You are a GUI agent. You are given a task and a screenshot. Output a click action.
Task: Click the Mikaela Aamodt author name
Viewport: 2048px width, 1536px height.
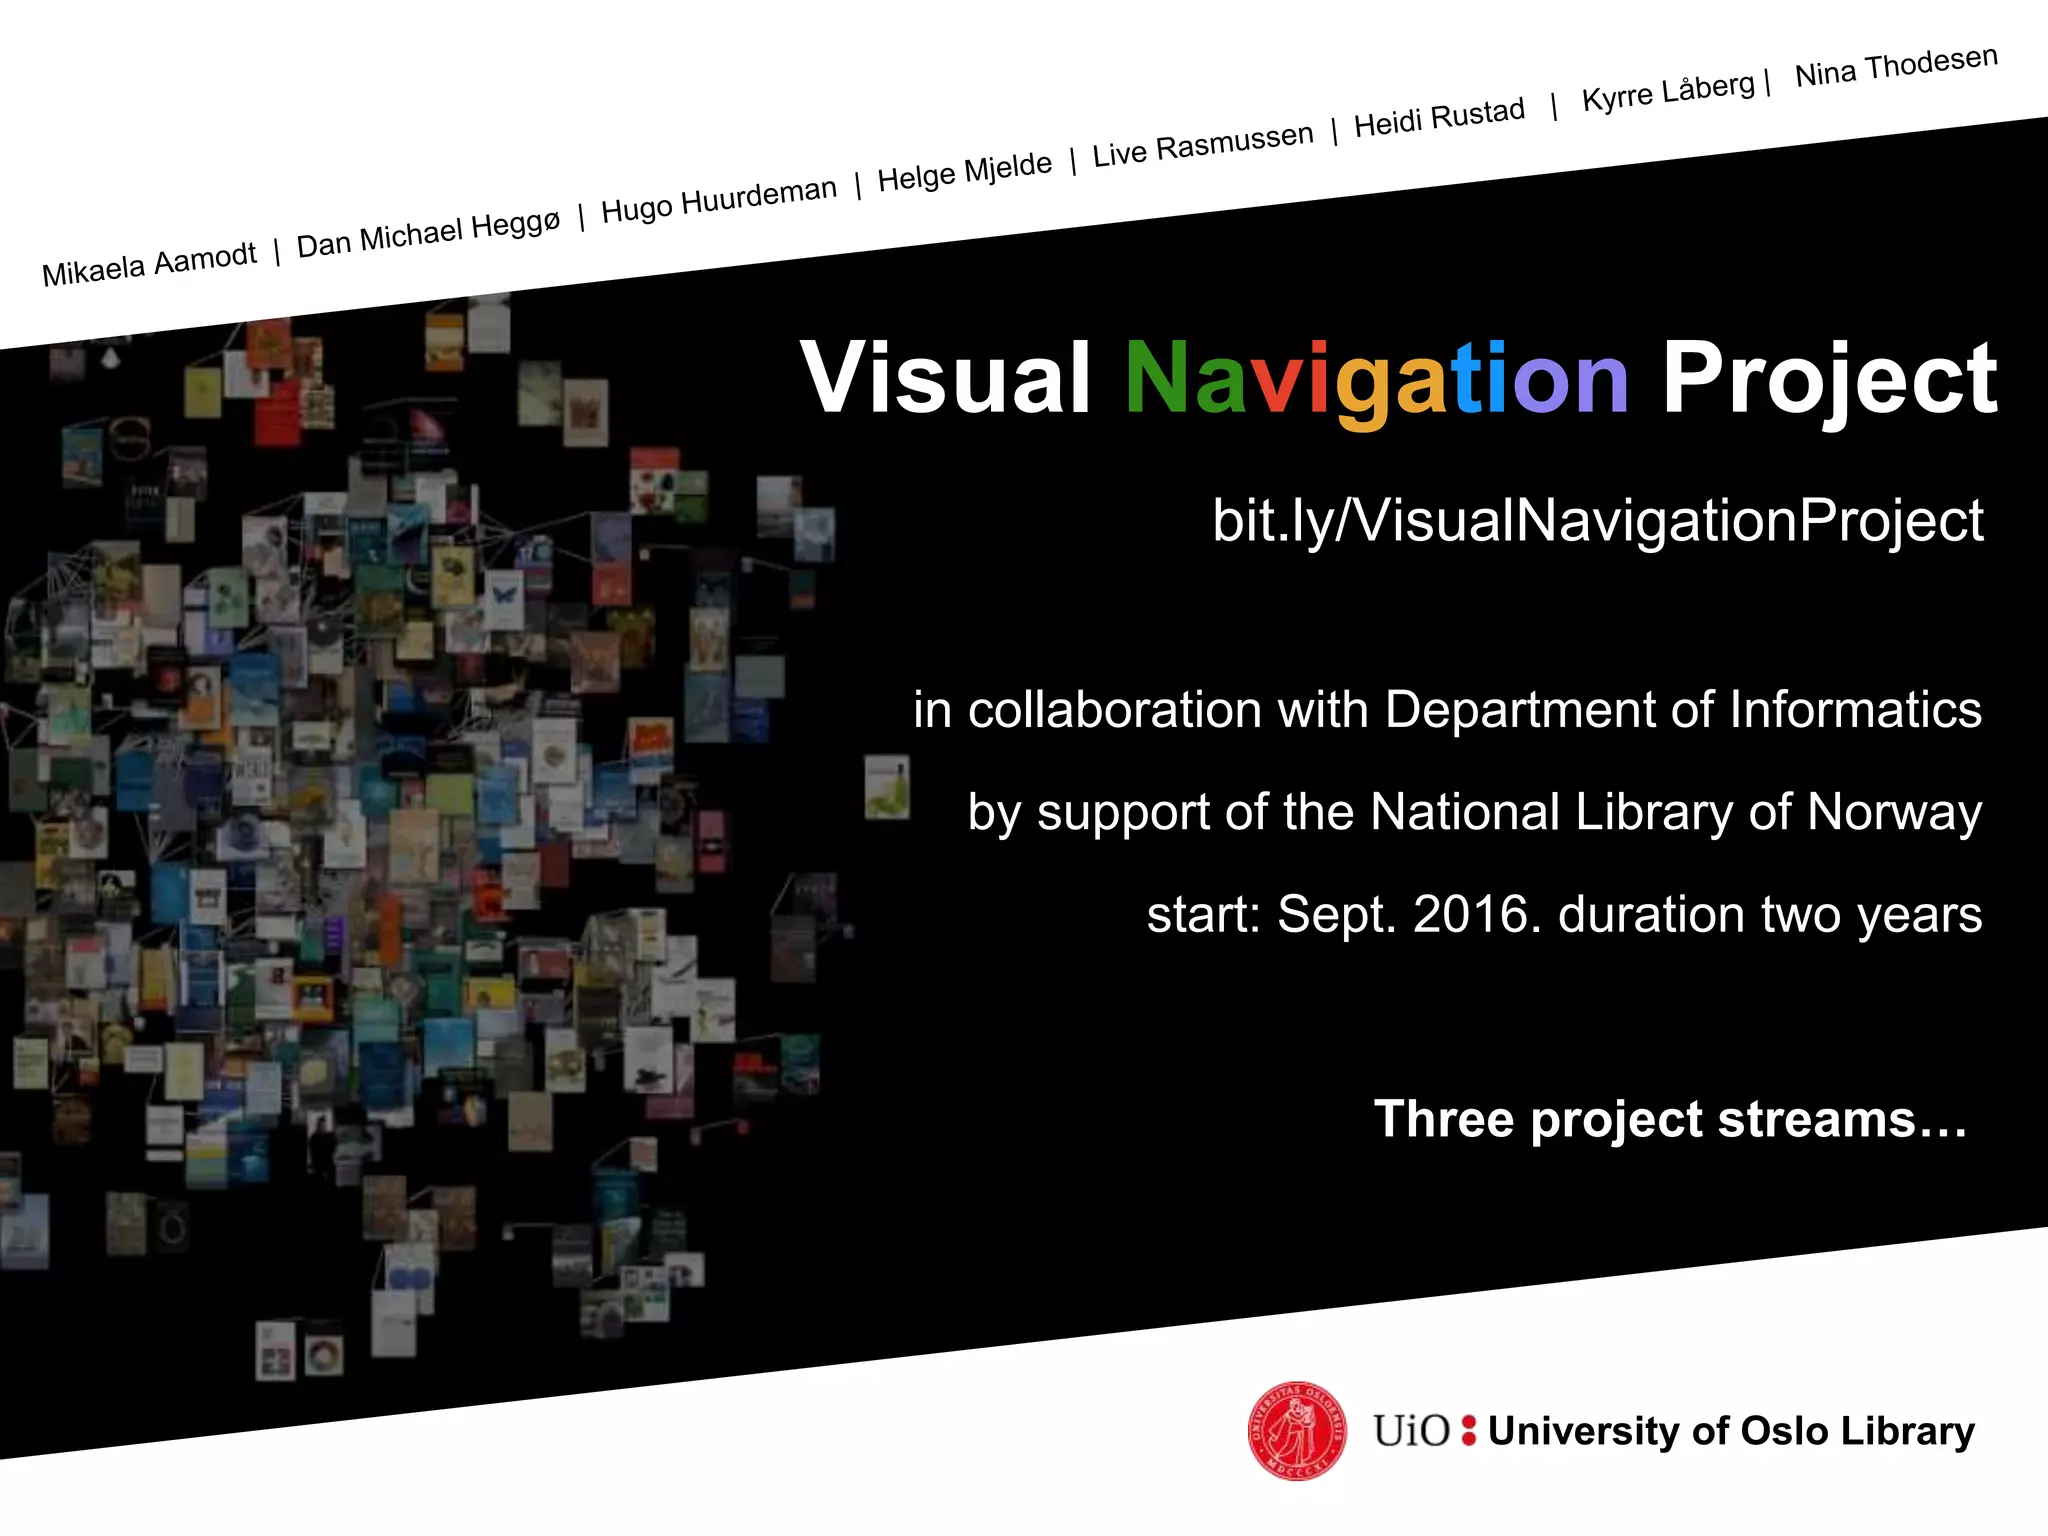(149, 264)
